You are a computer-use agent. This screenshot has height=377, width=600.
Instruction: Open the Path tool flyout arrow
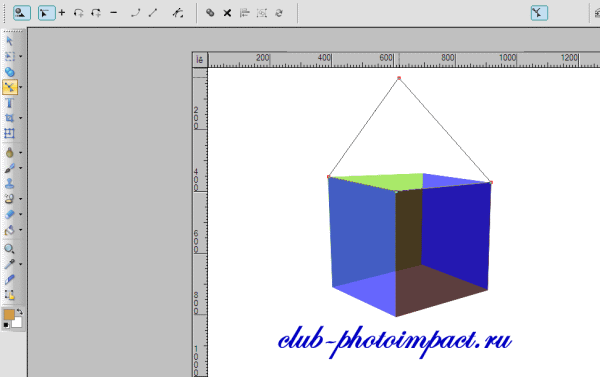click(21, 87)
